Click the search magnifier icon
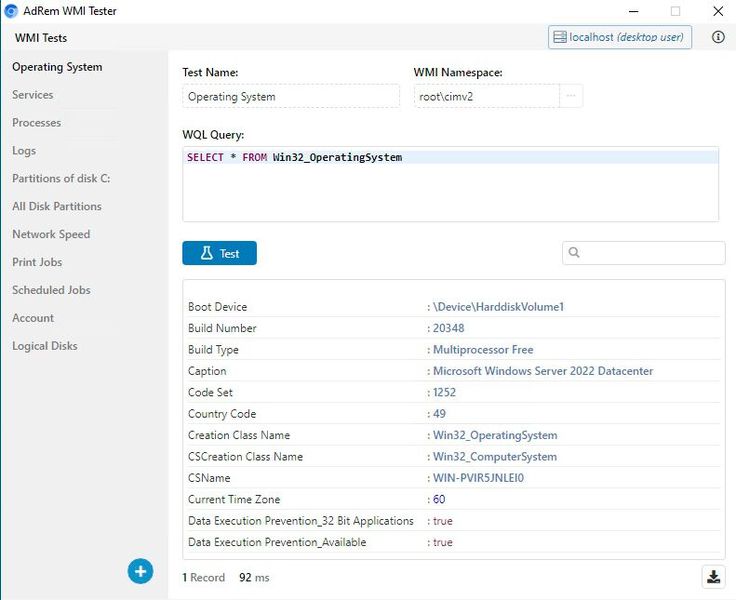Screen dimensions: 736x600 pos(574,253)
